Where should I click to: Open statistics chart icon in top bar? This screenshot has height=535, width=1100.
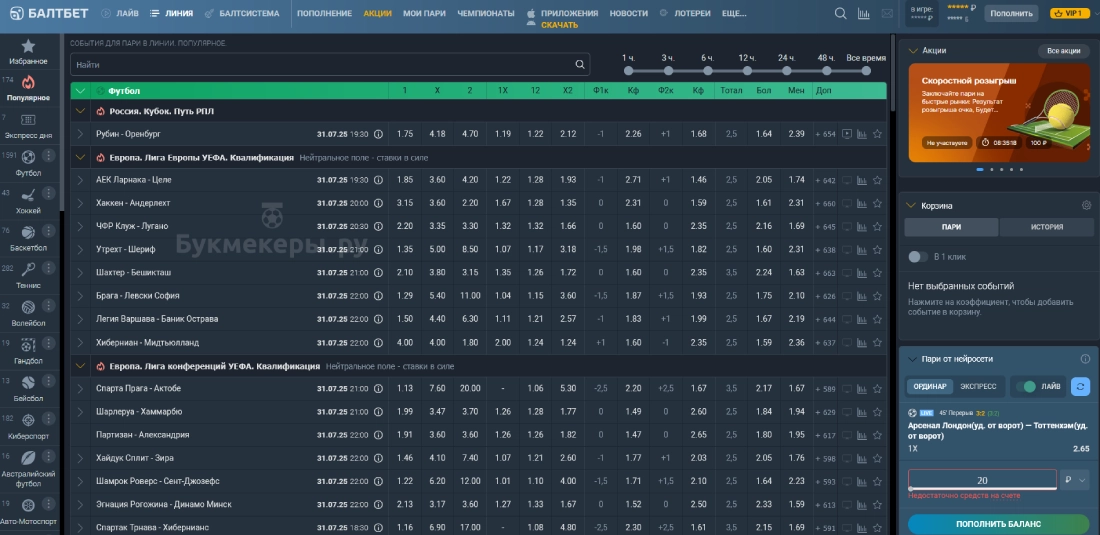point(864,13)
